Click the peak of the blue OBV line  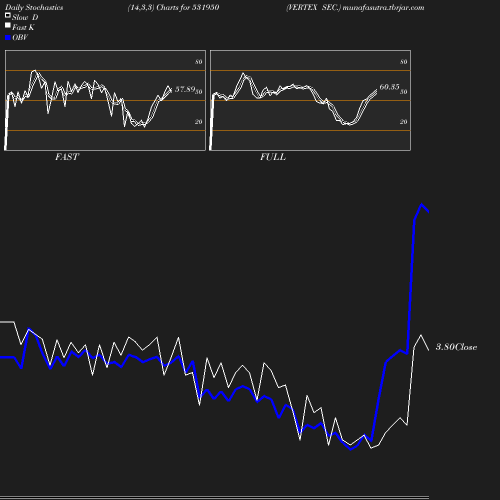pos(422,204)
